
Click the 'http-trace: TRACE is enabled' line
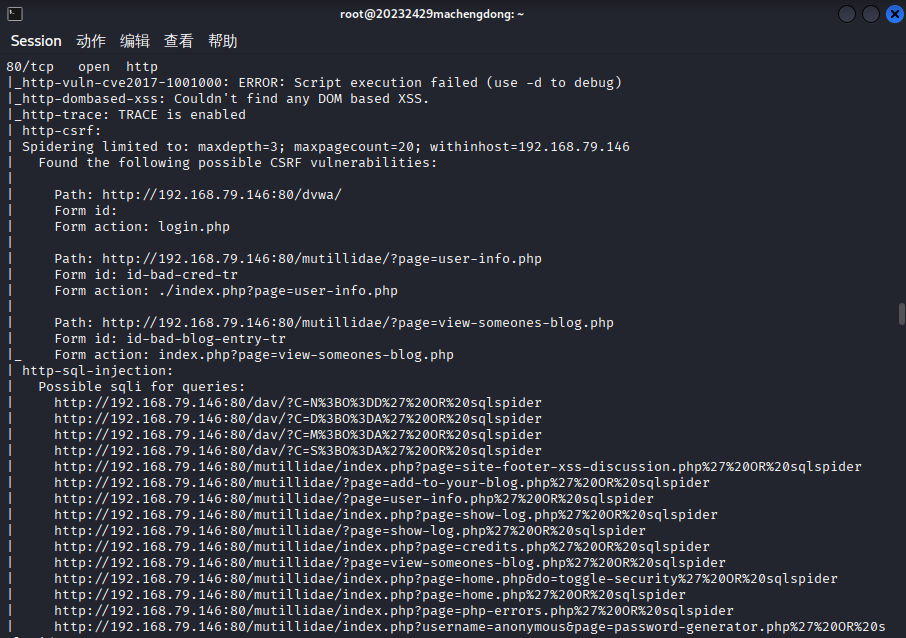133,115
